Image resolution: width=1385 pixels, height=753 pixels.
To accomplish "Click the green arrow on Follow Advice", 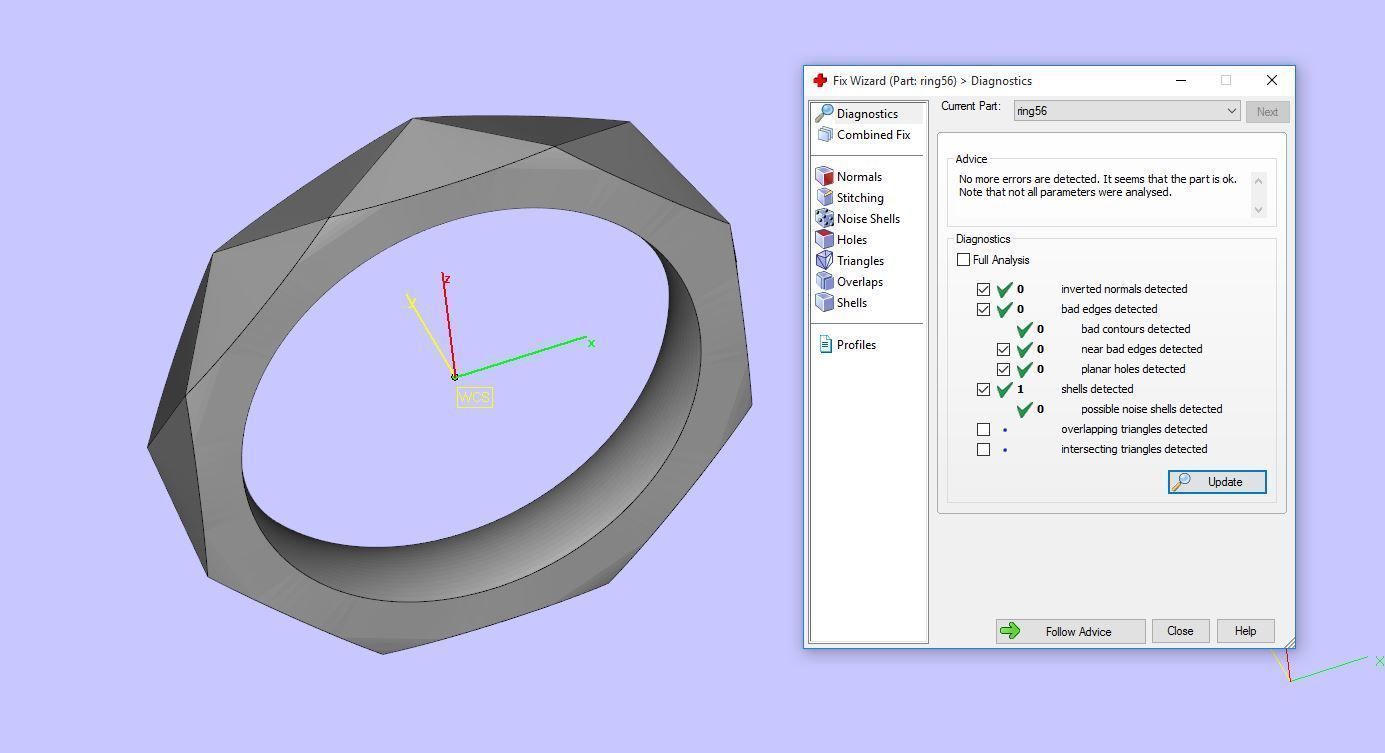I will pos(1010,631).
